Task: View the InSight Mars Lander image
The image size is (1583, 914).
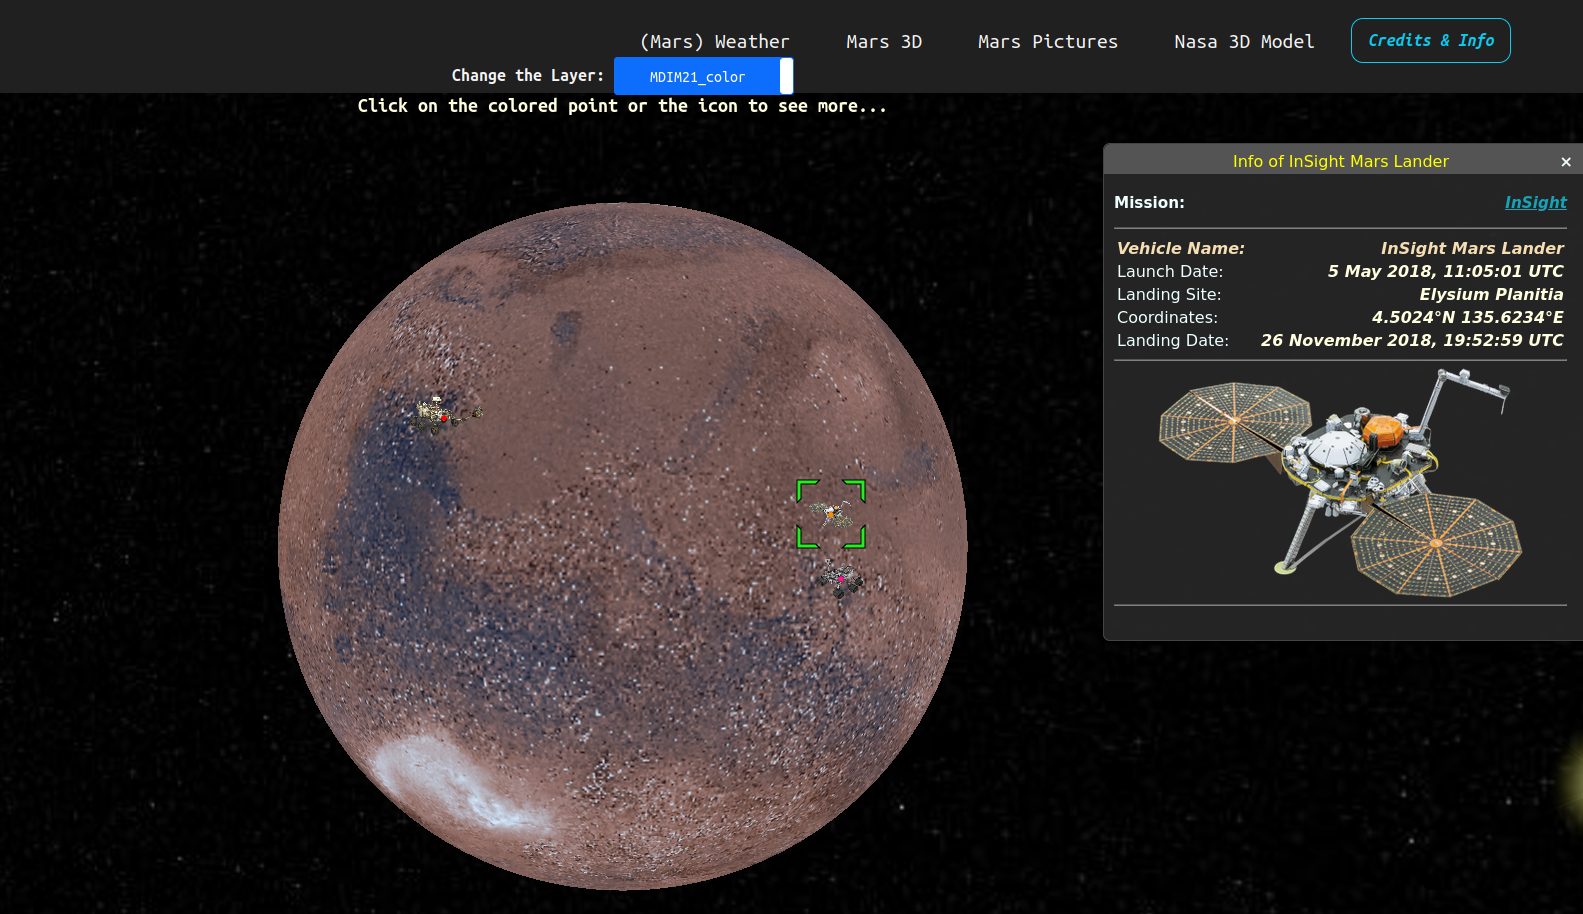Action: tap(1340, 483)
